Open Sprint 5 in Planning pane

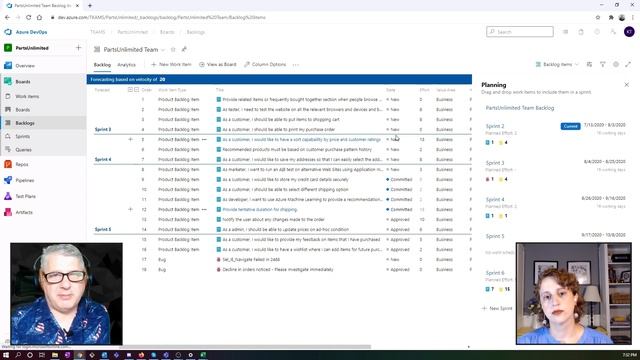pyautogui.click(x=495, y=236)
